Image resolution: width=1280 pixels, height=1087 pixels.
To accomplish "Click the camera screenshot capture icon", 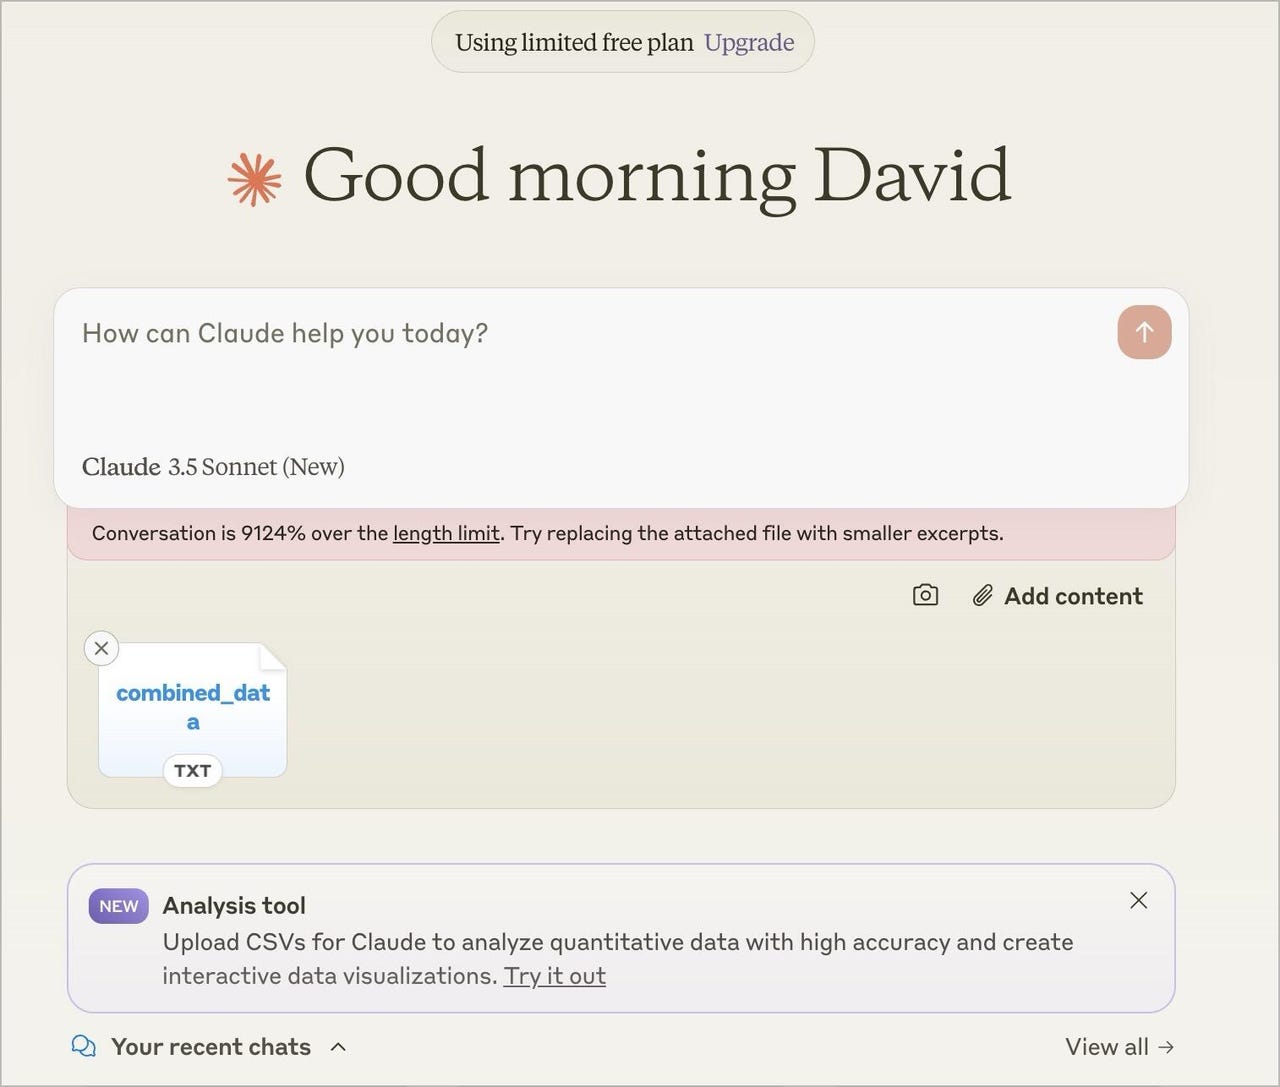I will 925,595.
